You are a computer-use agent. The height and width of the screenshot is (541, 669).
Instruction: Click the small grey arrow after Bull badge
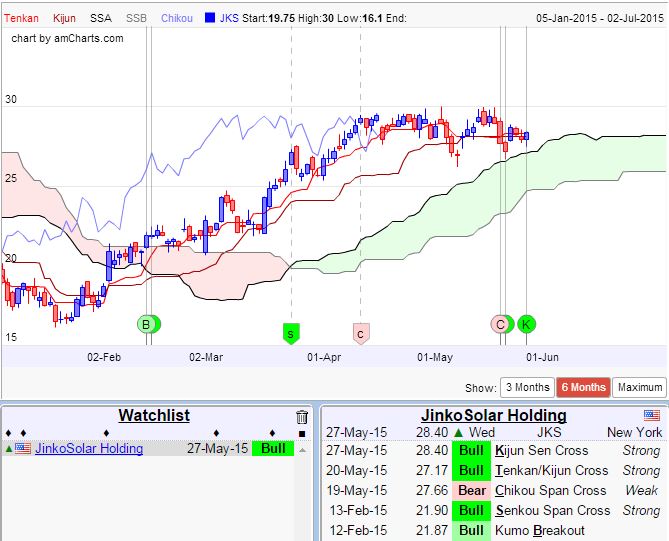[x=303, y=450]
